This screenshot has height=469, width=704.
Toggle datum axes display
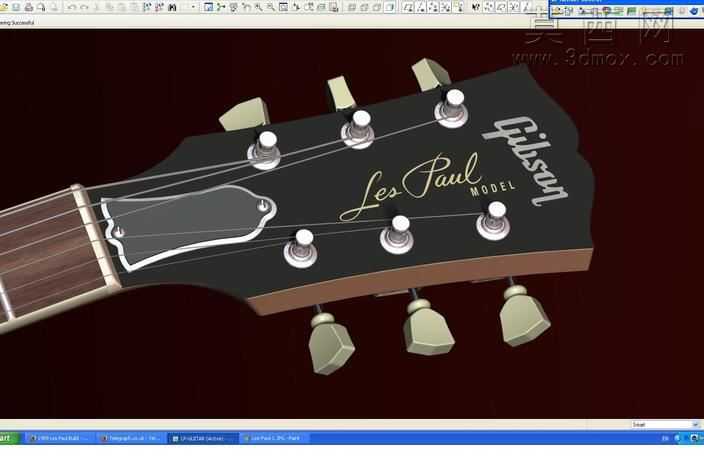point(420,7)
